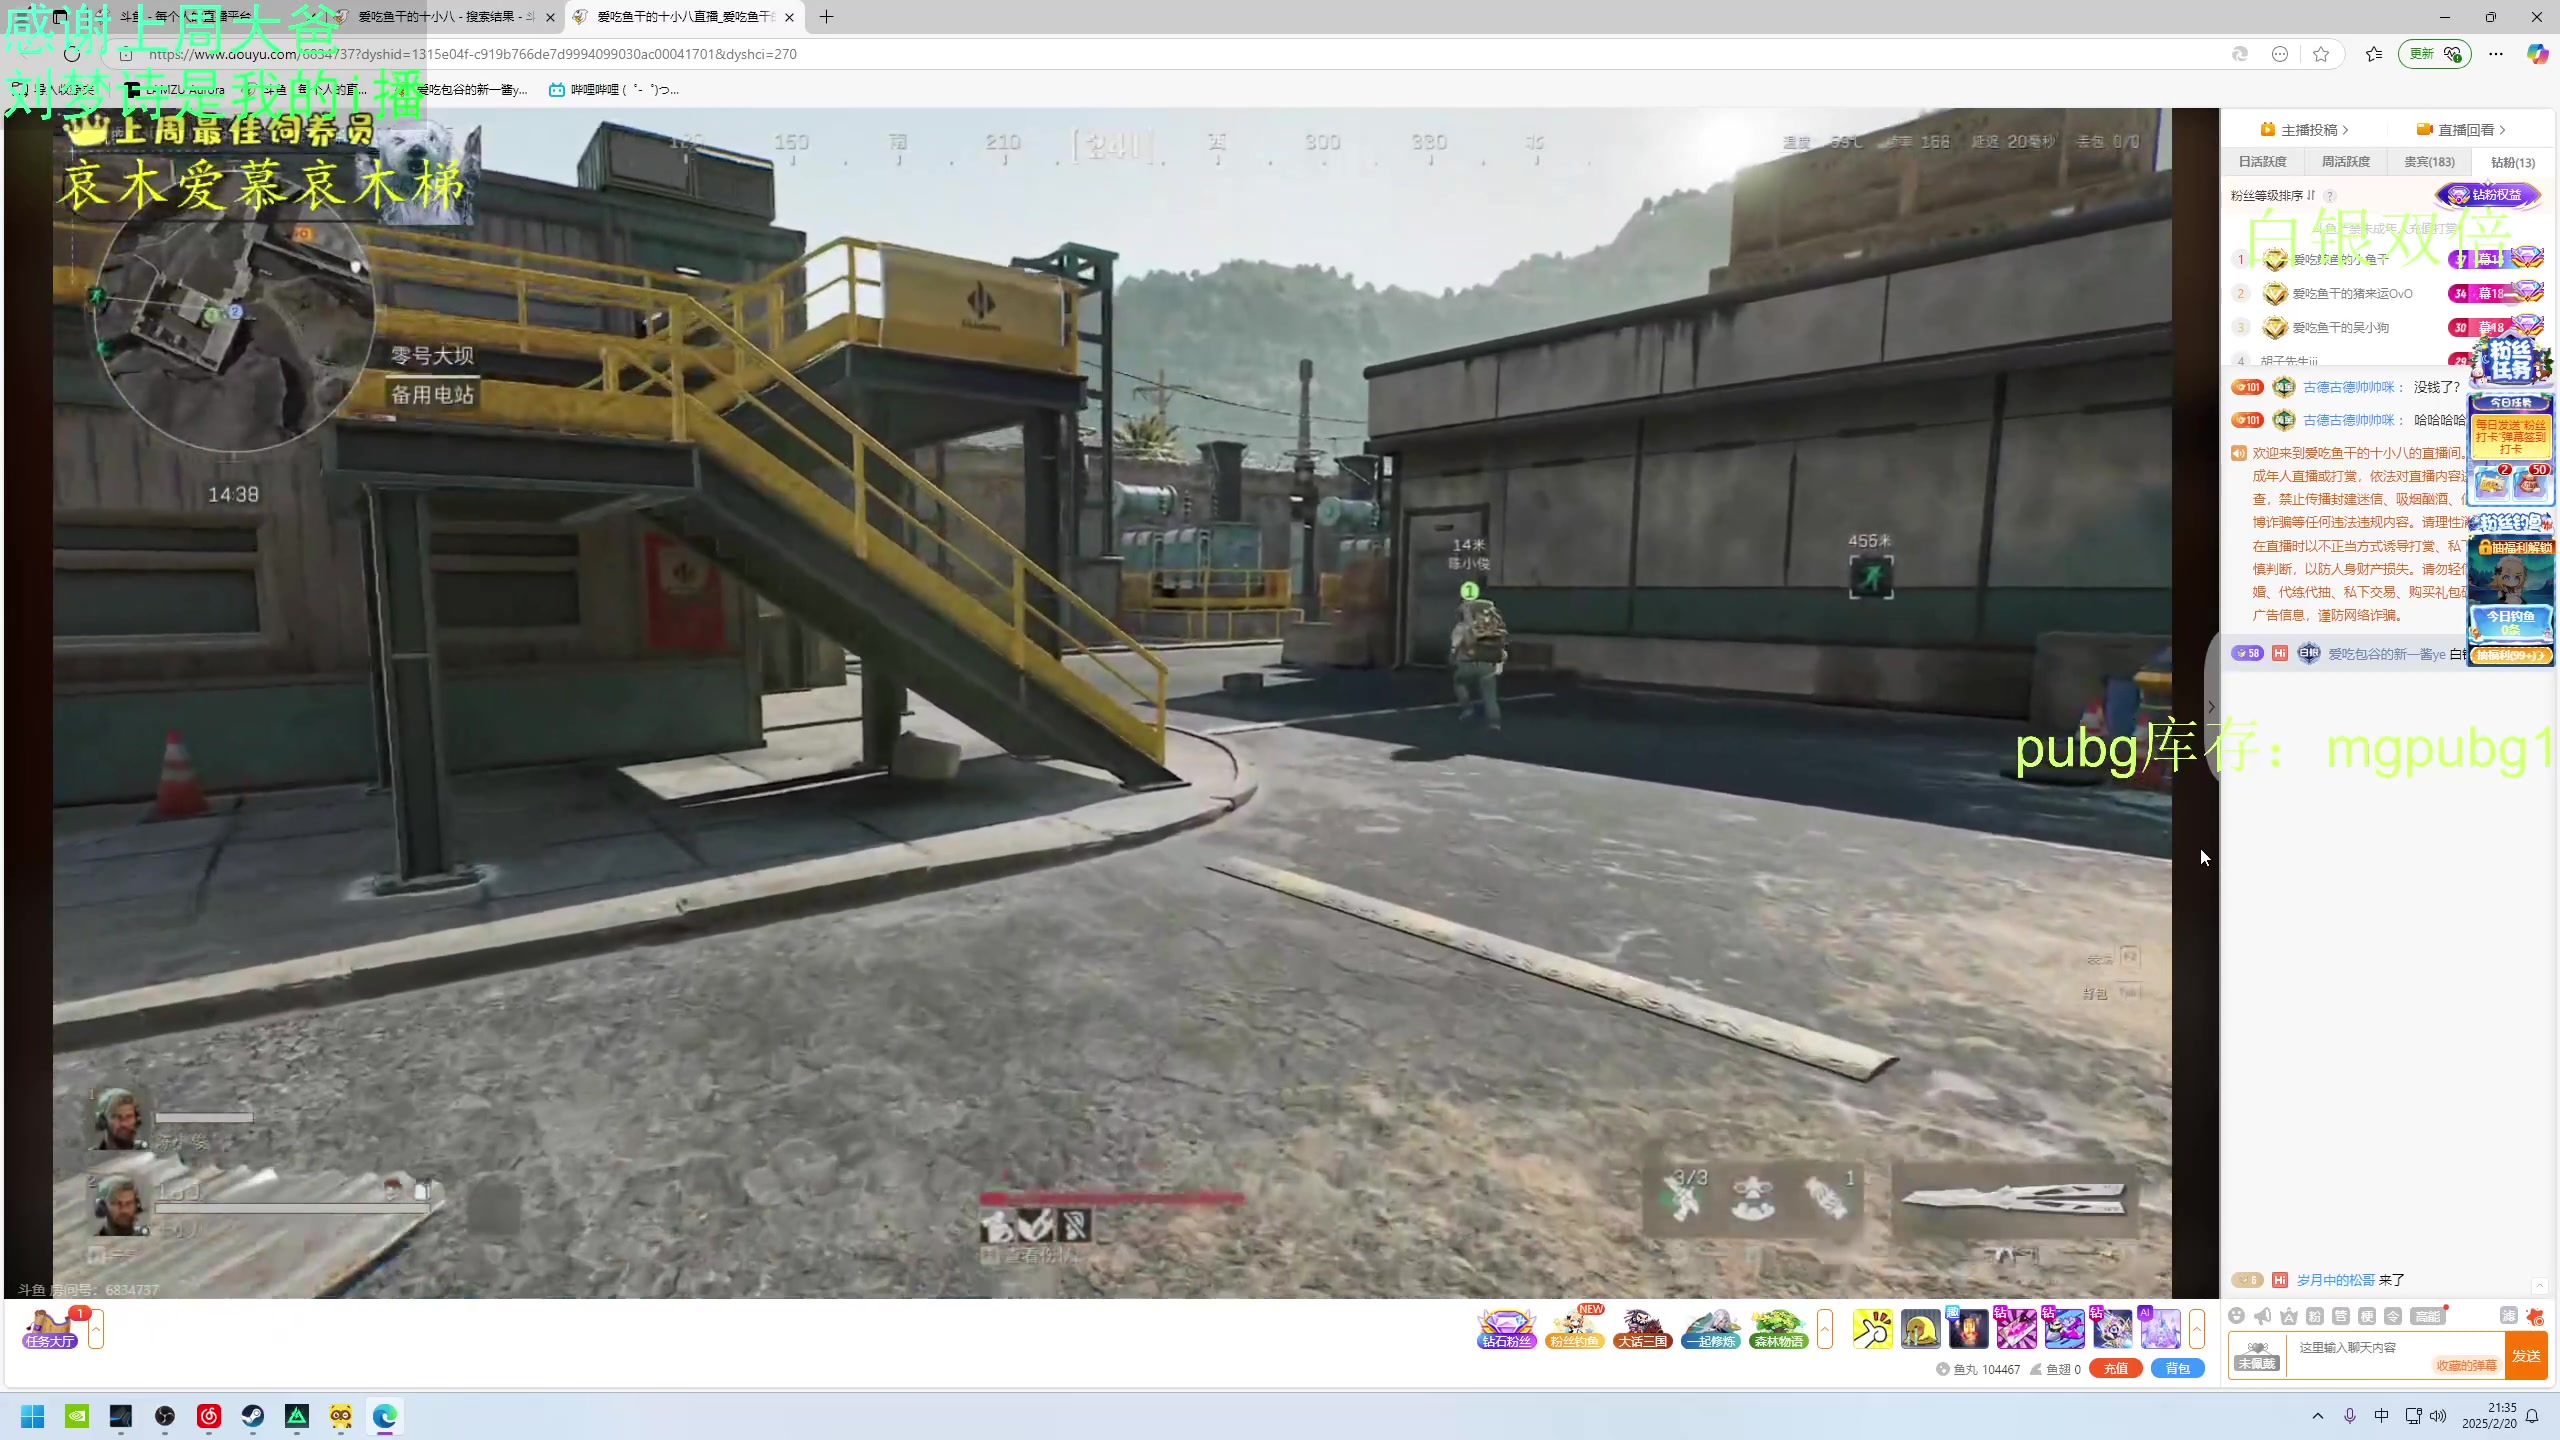Image resolution: width=2560 pixels, height=1440 pixels.
Task: Expand 直播回看 section
Action: click(2461, 130)
